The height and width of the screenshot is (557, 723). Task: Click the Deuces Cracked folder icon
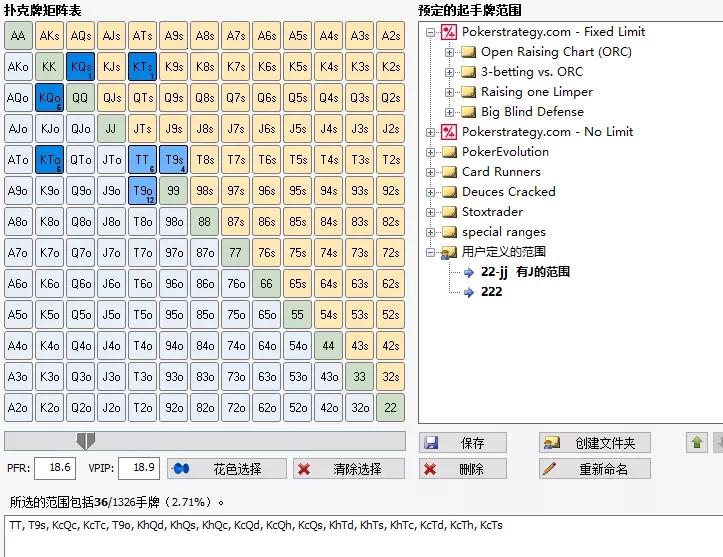449,192
